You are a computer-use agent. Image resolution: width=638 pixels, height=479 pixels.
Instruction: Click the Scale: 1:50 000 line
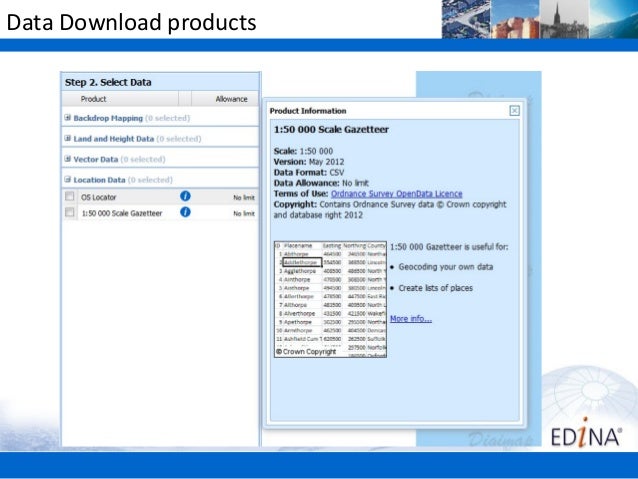[303, 151]
